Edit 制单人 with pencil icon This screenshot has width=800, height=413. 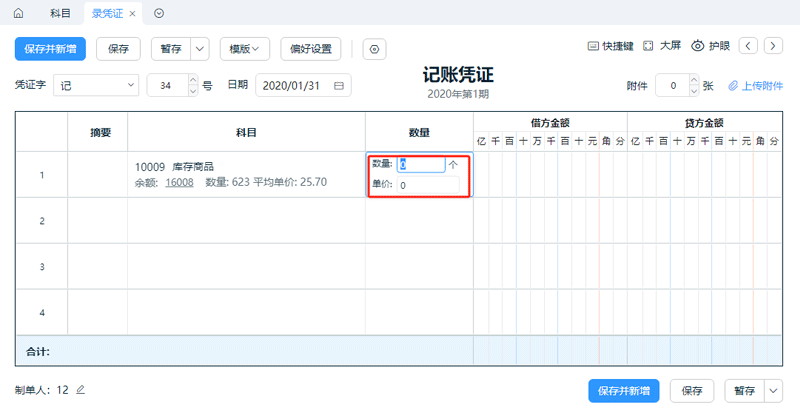tap(80, 390)
